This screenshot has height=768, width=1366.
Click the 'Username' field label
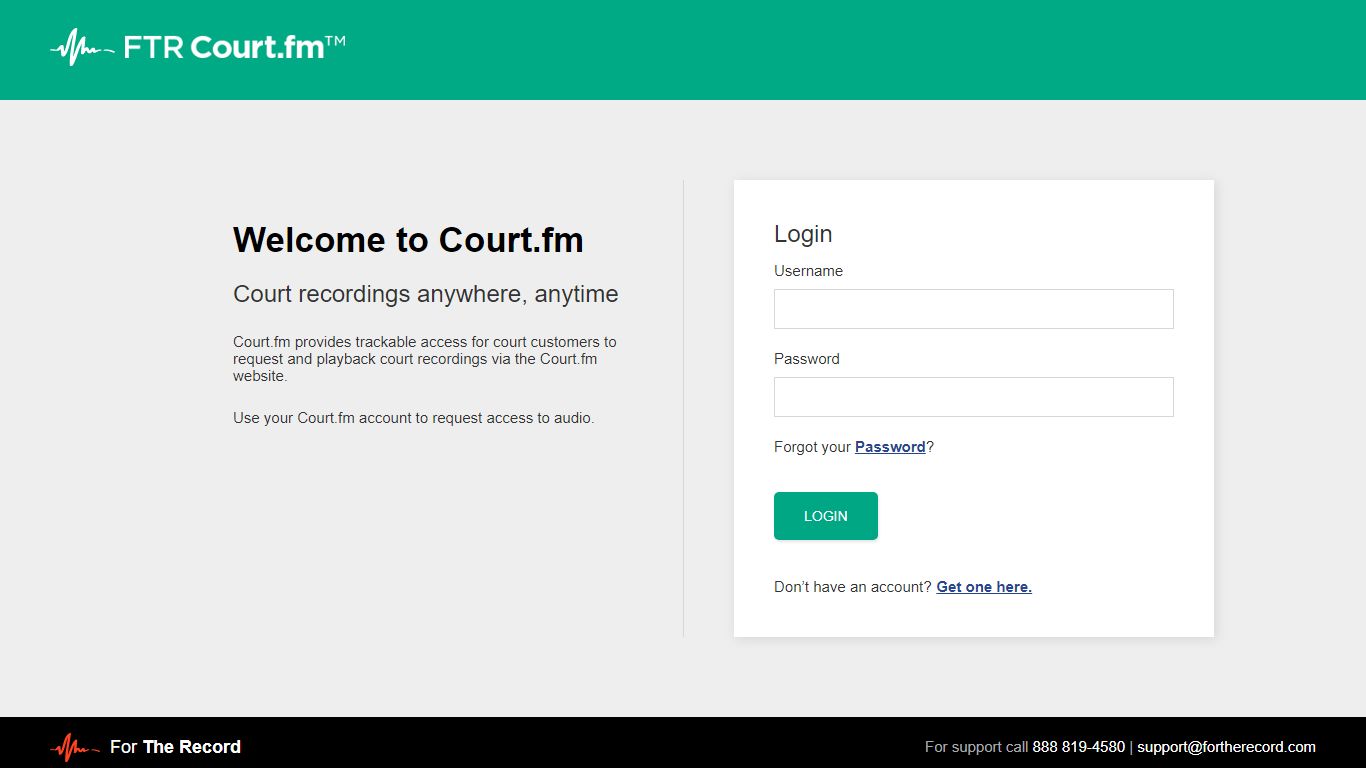point(808,271)
